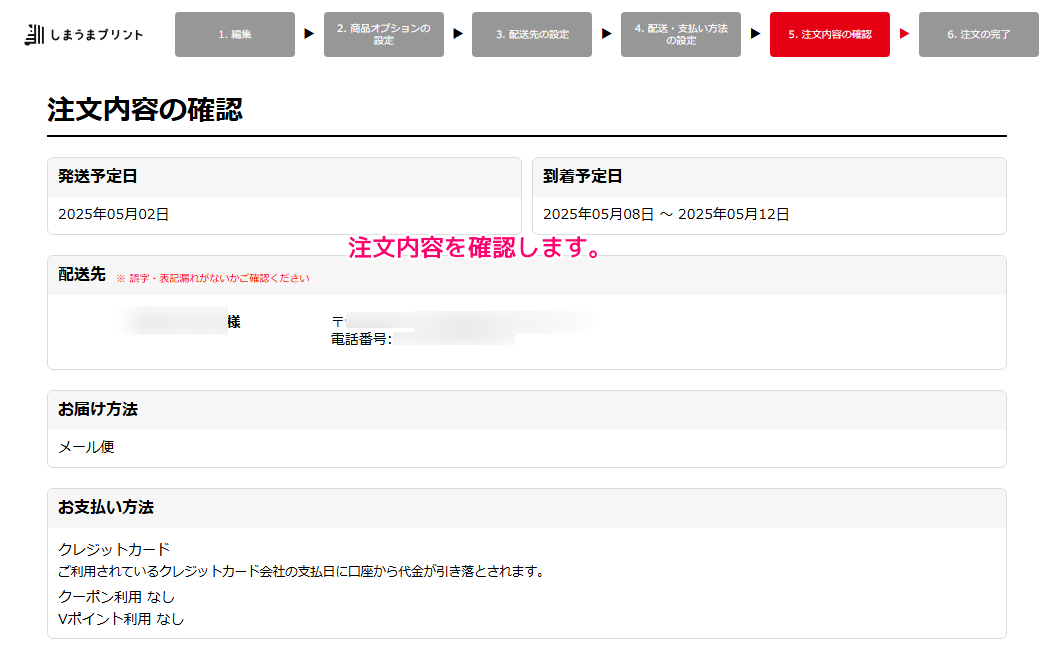Image resolution: width=1055 pixels, height=648 pixels.
Task: Click the クーポン利用 なし line
Action: pyautogui.click(x=116, y=597)
